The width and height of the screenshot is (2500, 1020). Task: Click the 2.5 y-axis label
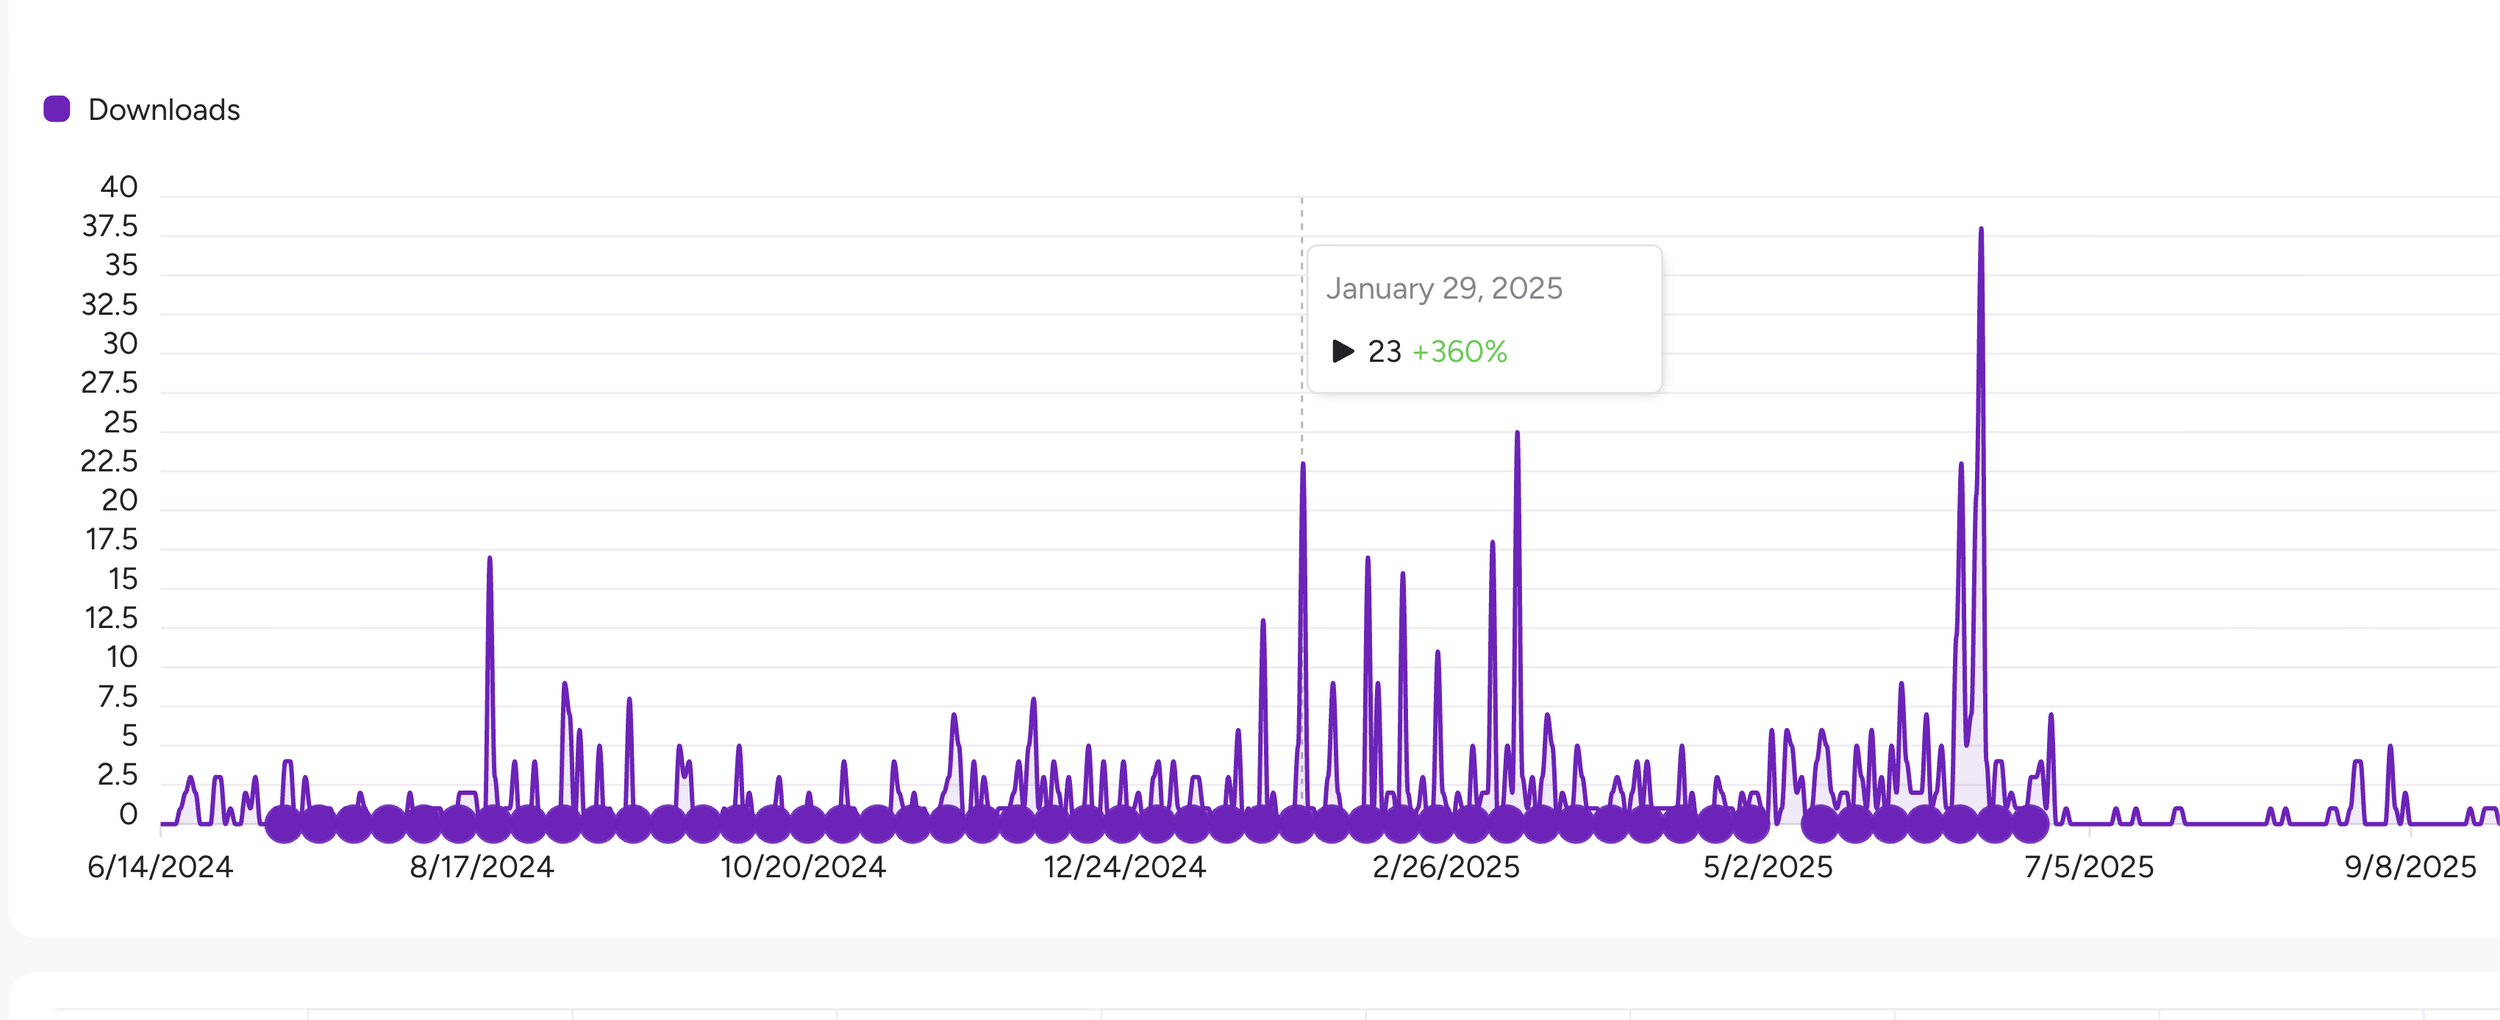[x=117, y=775]
